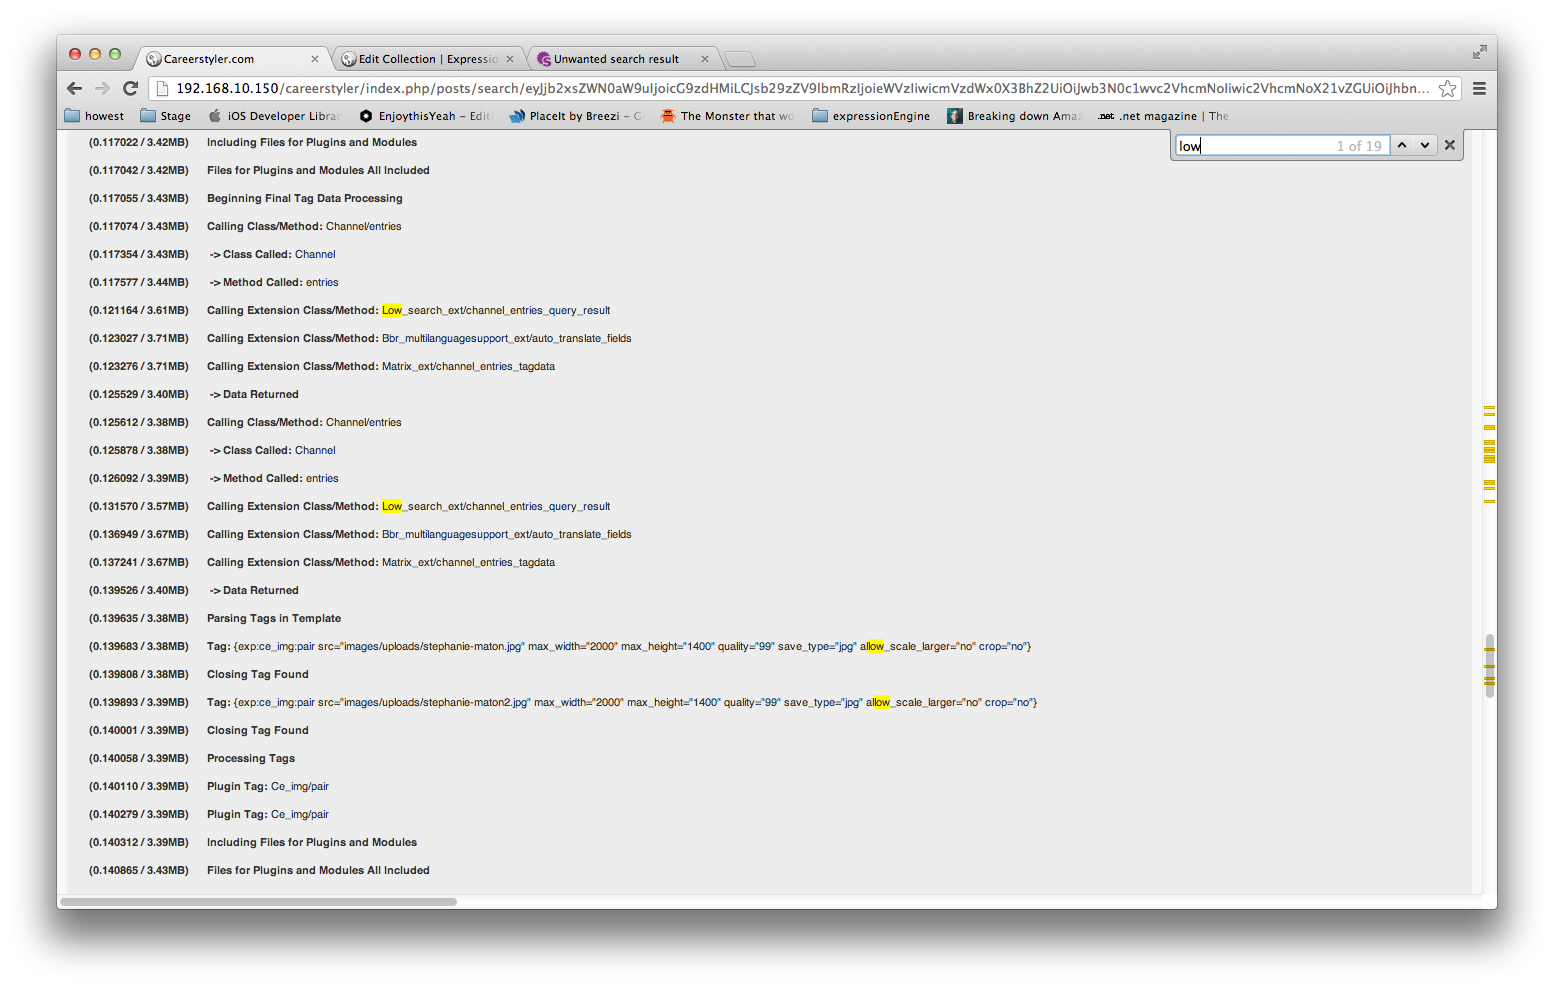1554x988 pixels.
Task: Open the Chrome hamburger menu
Action: (x=1479, y=89)
